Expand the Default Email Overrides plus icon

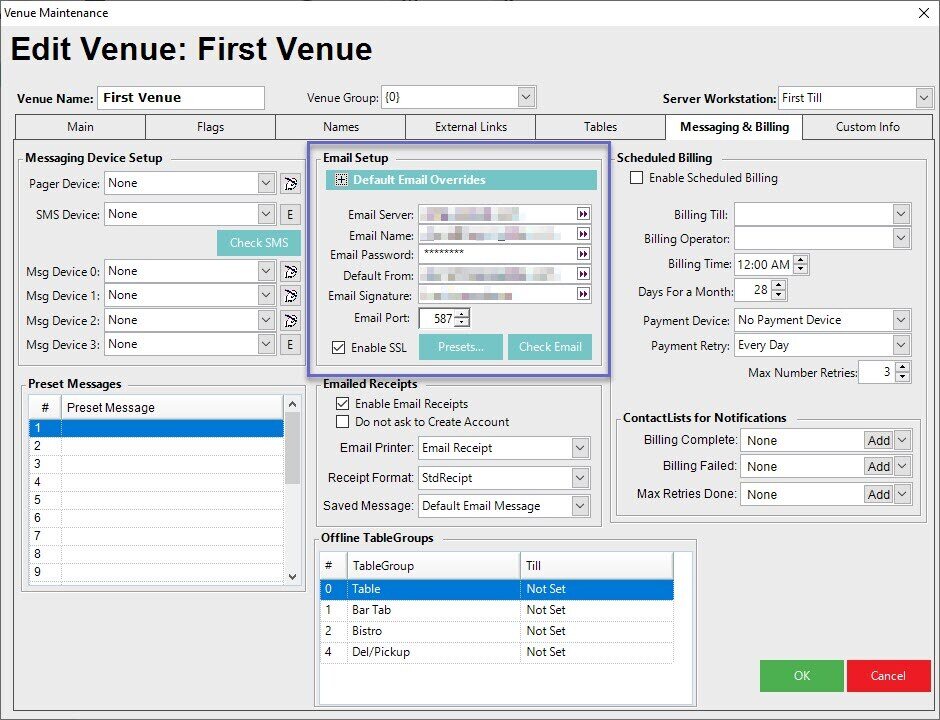point(341,180)
